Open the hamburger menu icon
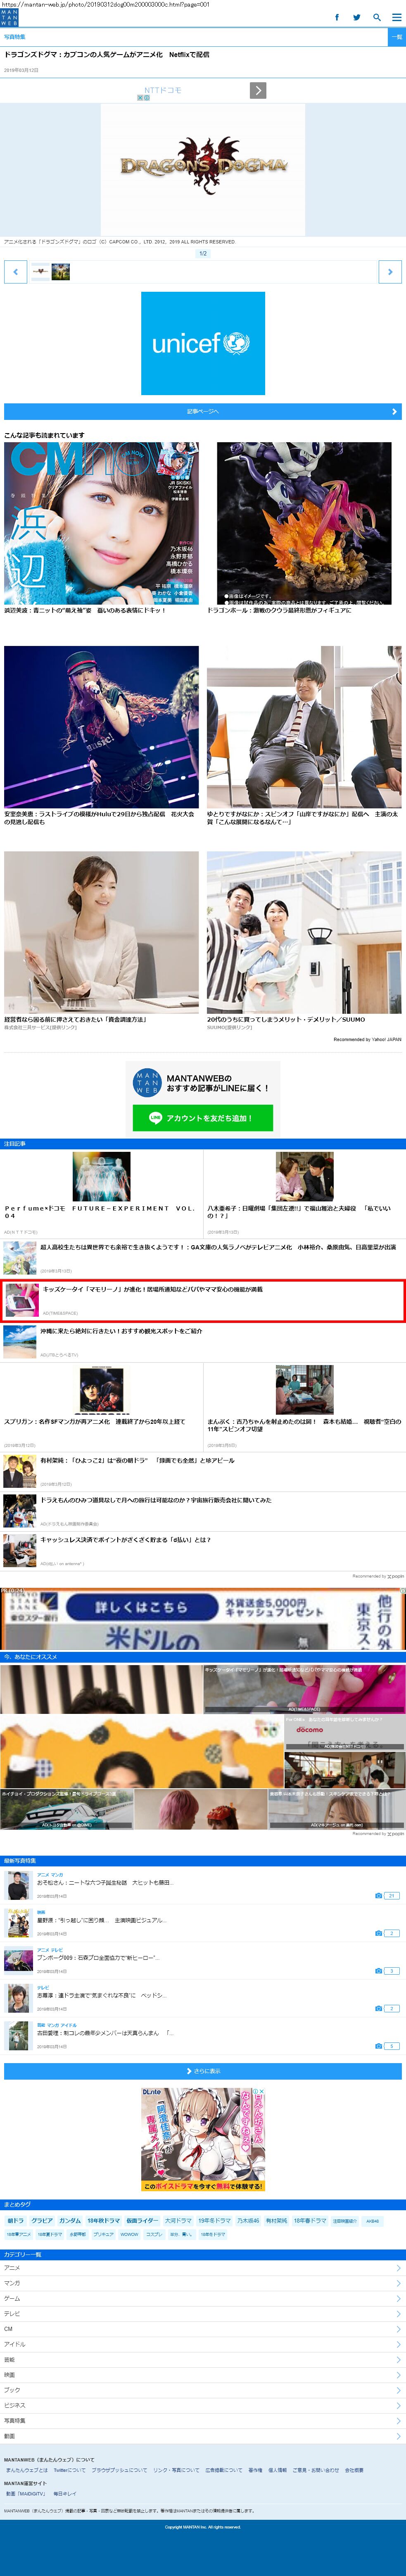The image size is (406, 2576). pos(396,17)
